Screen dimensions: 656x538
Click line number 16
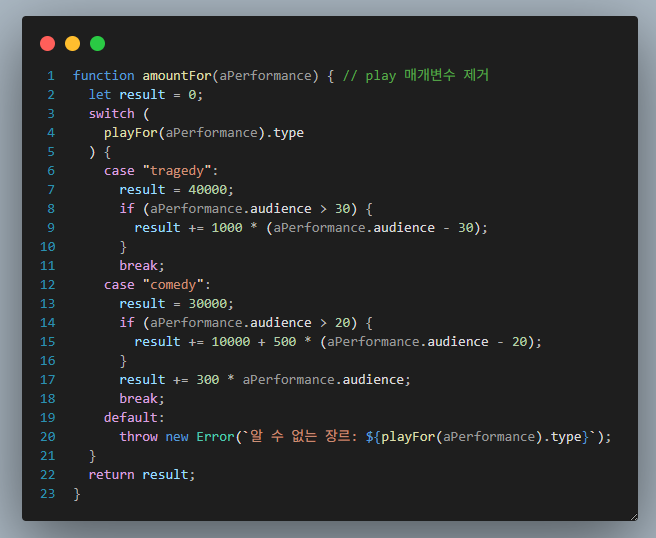point(47,361)
